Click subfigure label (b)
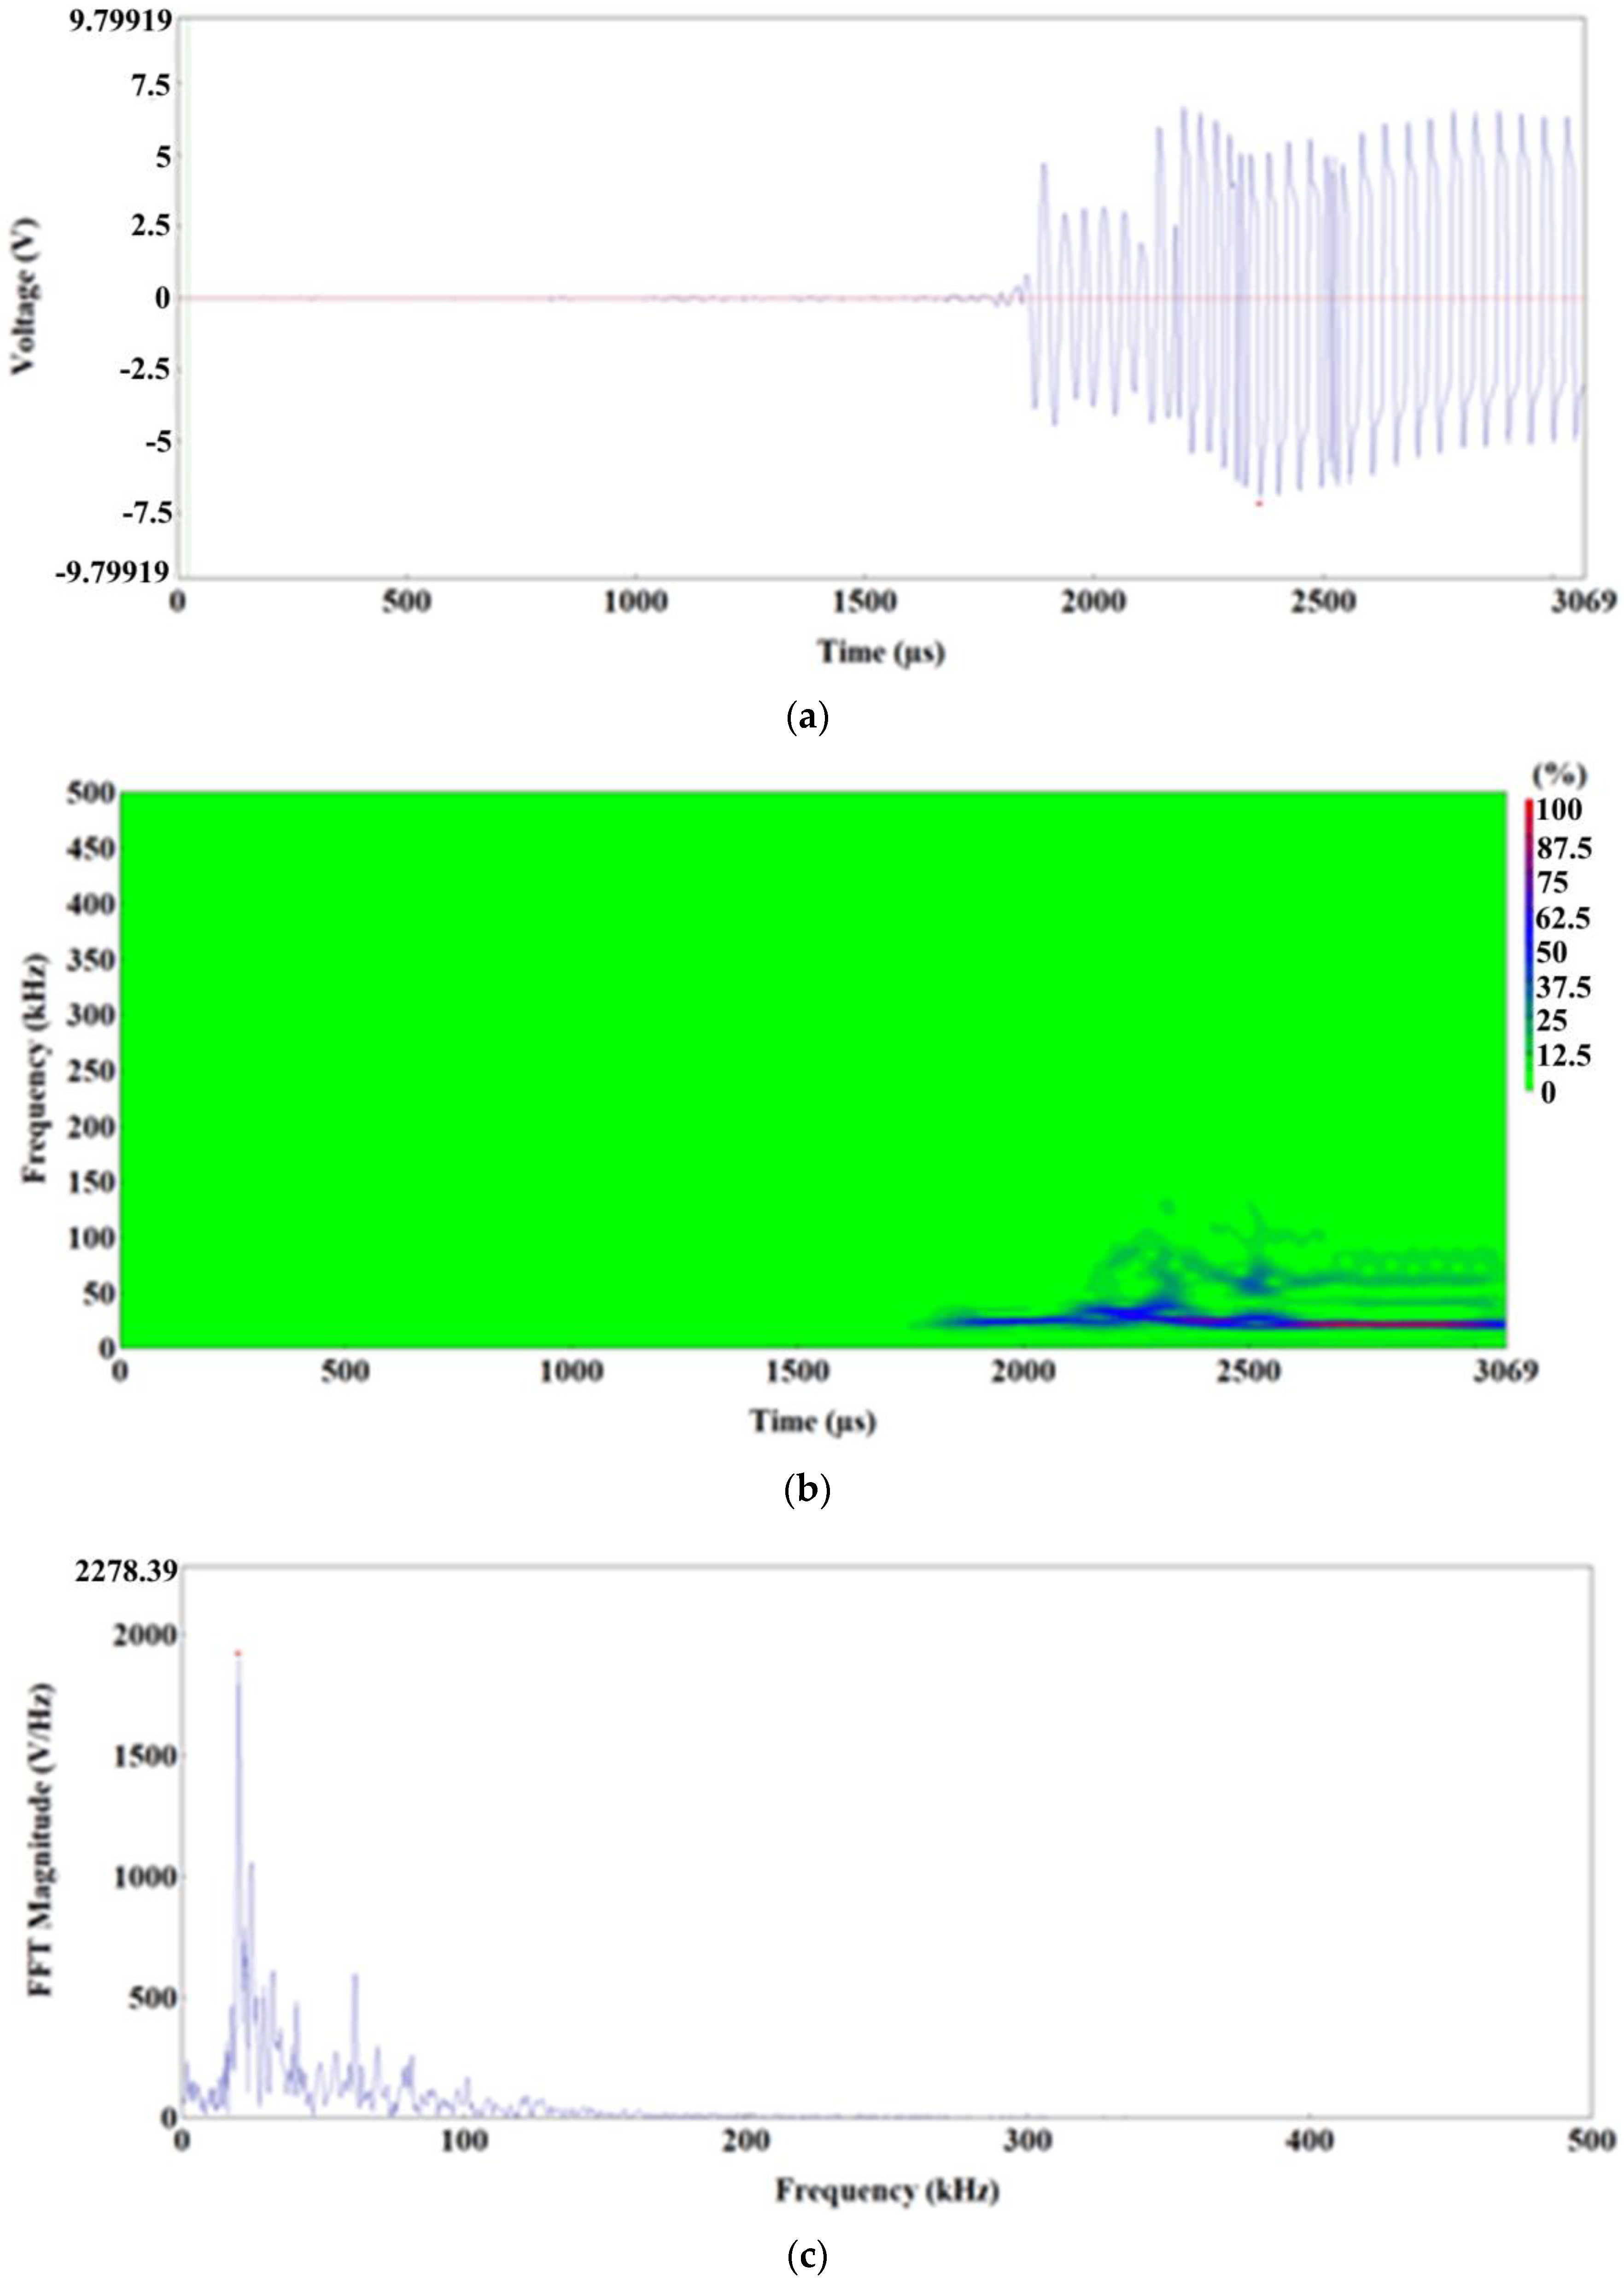Screen dimensions: 1624x2280 (808, 1491)
